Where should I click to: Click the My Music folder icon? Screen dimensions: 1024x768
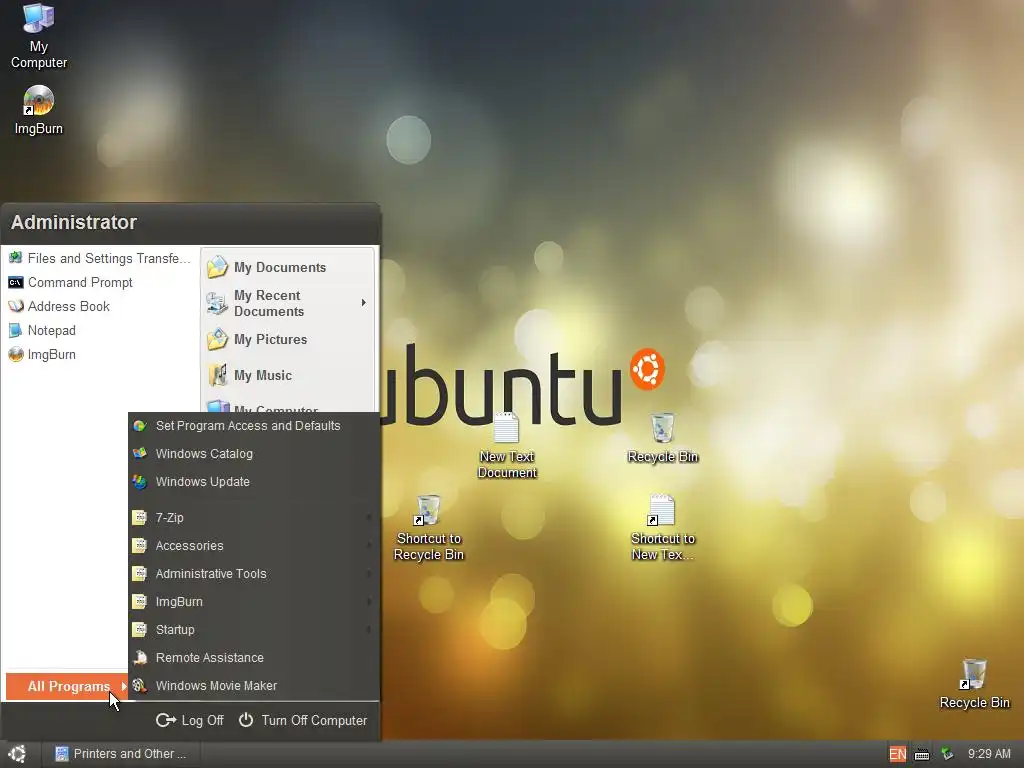coord(217,375)
